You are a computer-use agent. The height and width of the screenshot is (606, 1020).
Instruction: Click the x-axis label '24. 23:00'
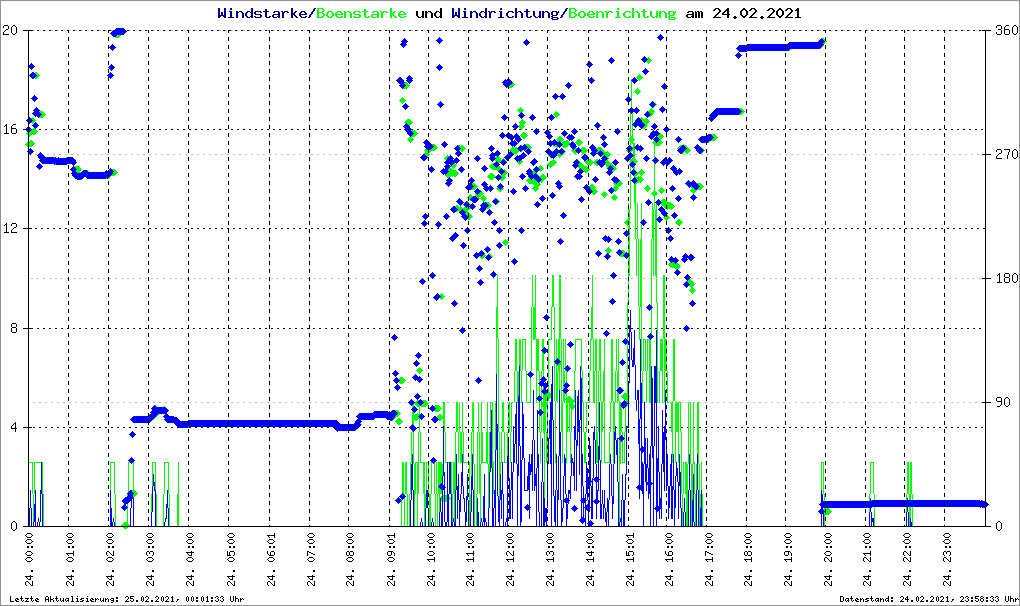click(x=948, y=559)
